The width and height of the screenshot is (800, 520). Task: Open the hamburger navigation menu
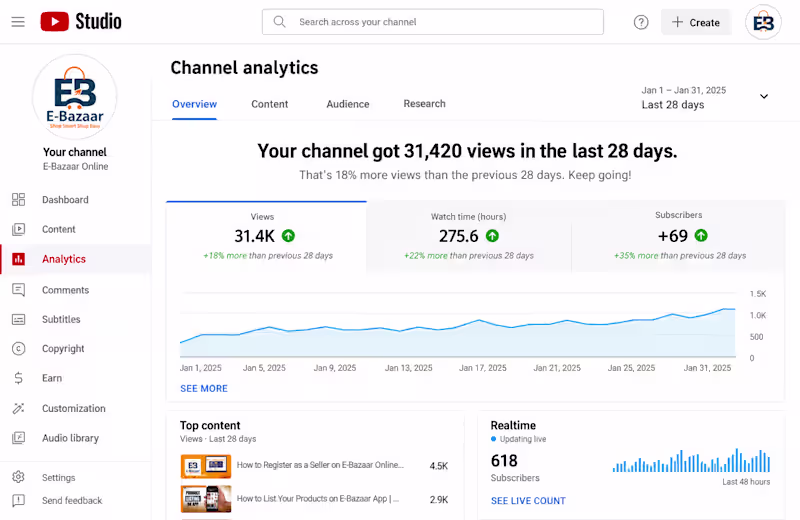coord(18,22)
